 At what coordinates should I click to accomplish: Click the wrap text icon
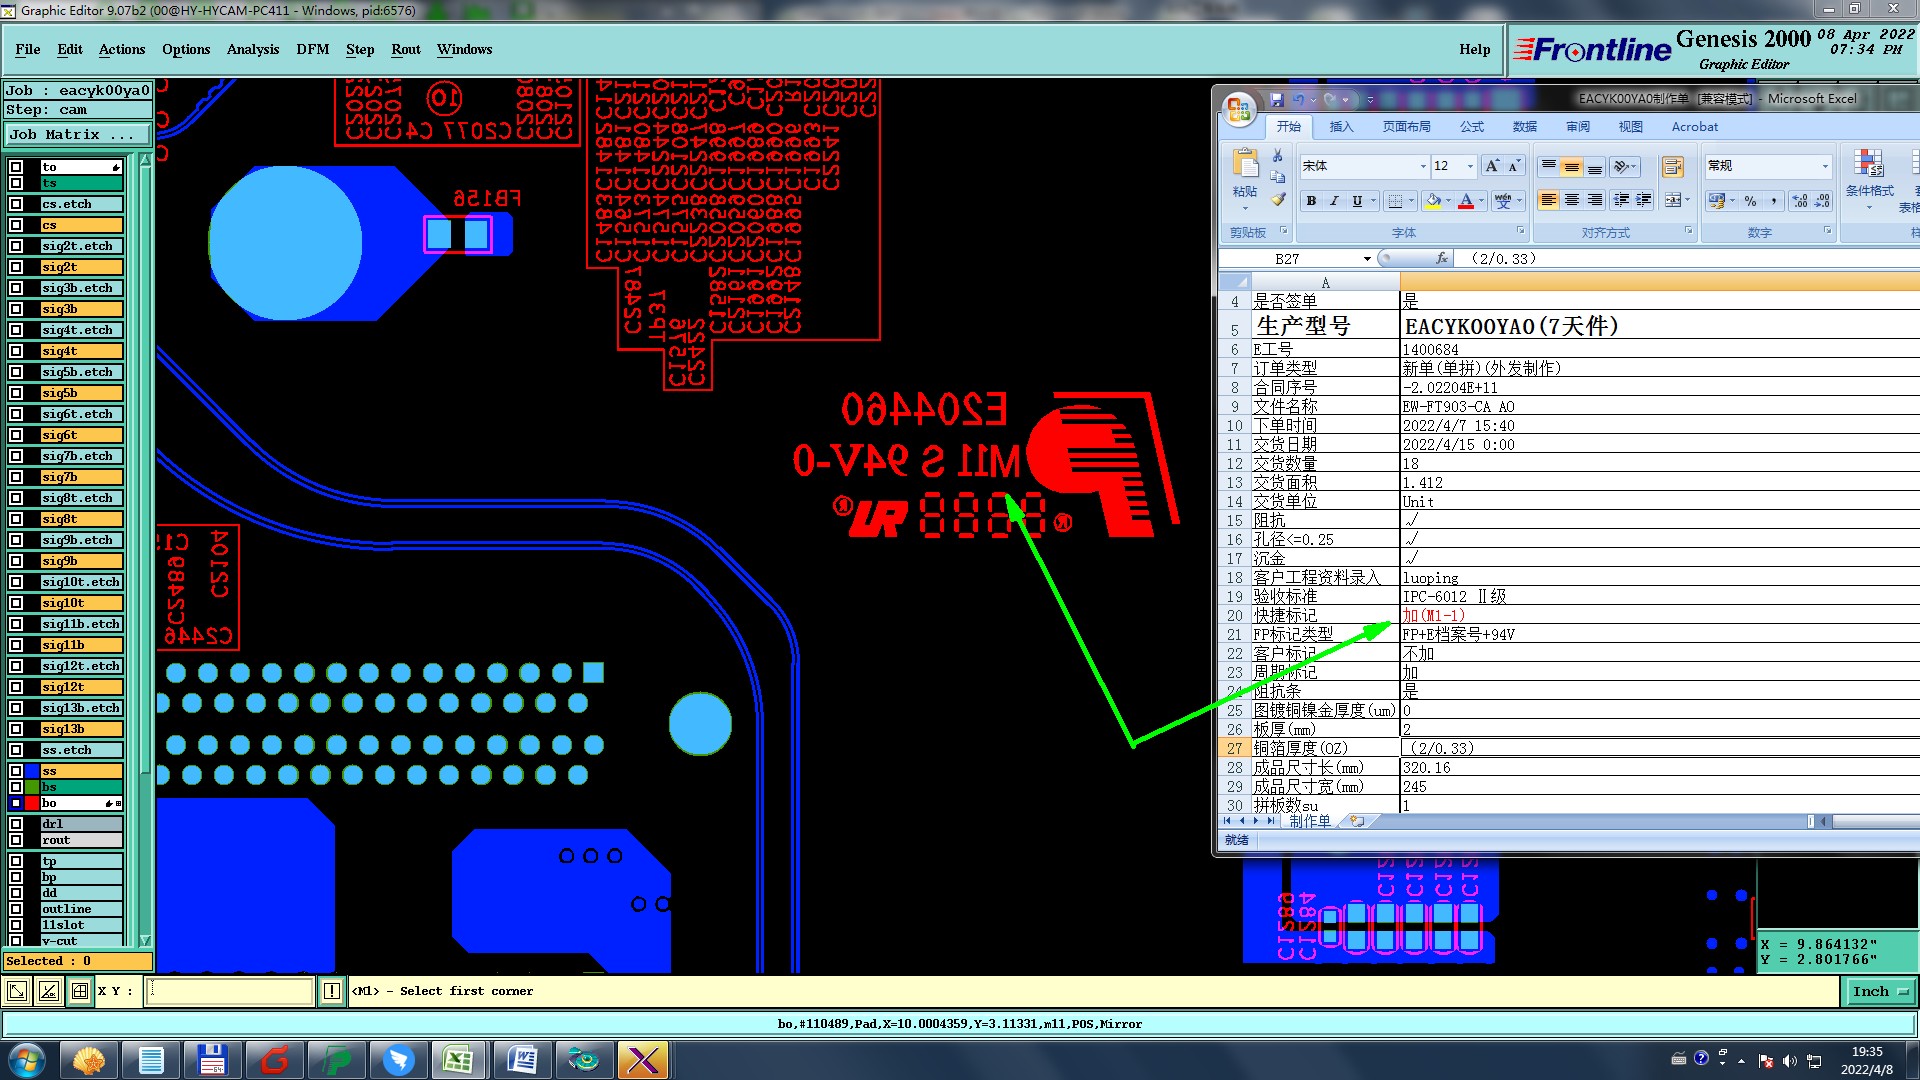[1672, 167]
